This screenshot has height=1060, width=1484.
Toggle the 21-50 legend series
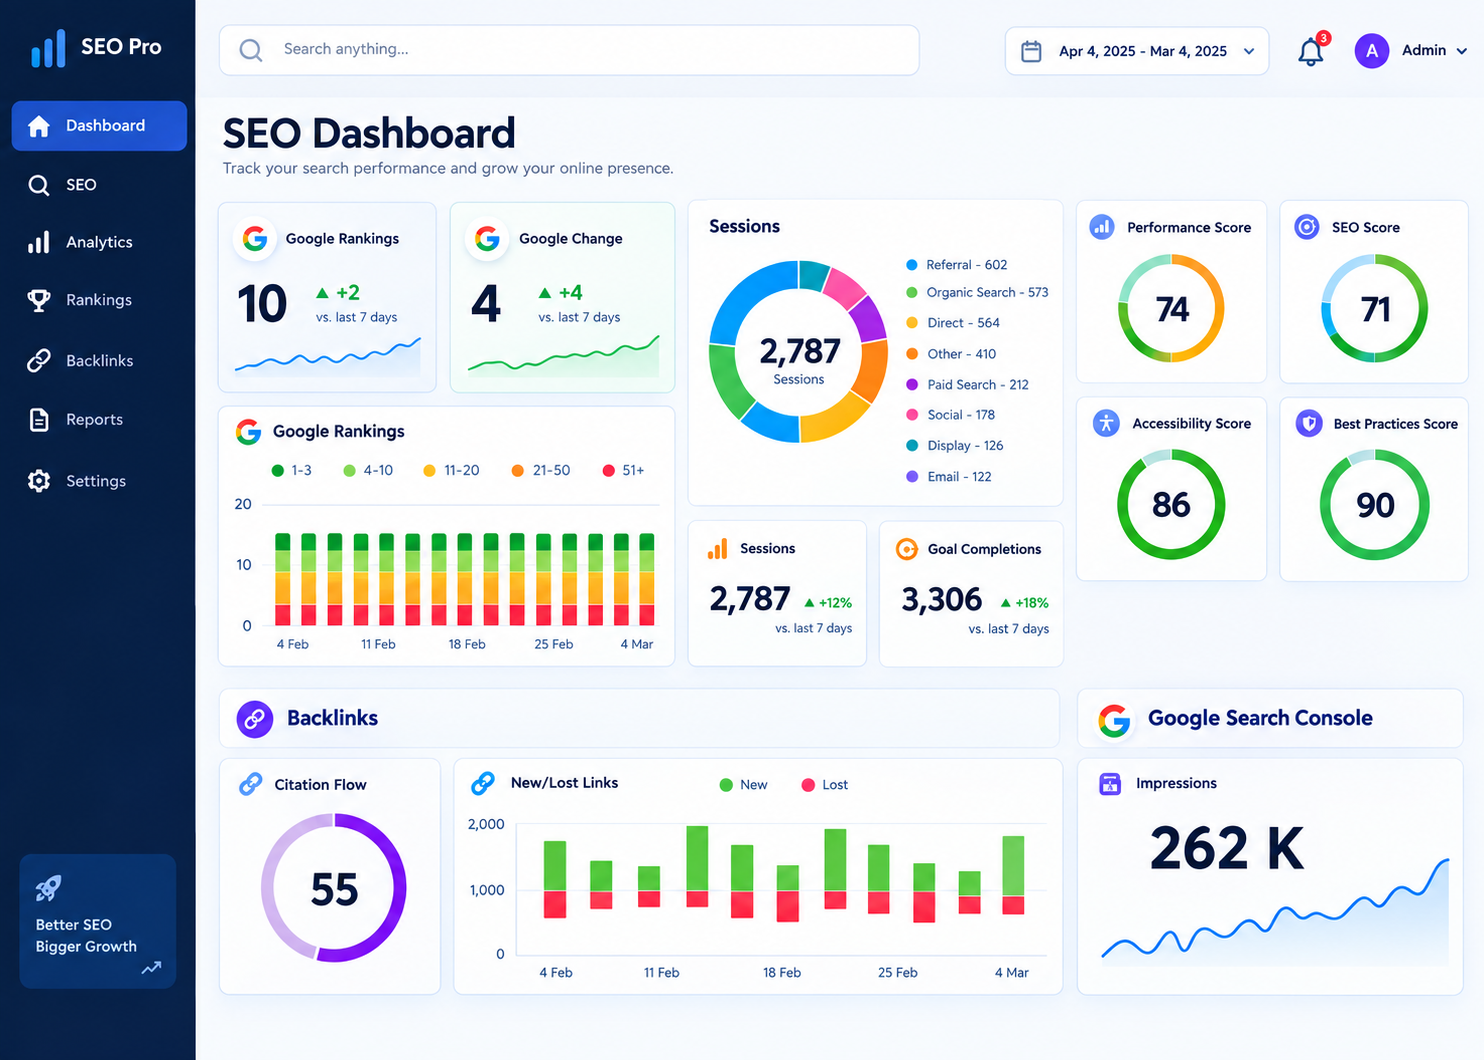pos(540,471)
